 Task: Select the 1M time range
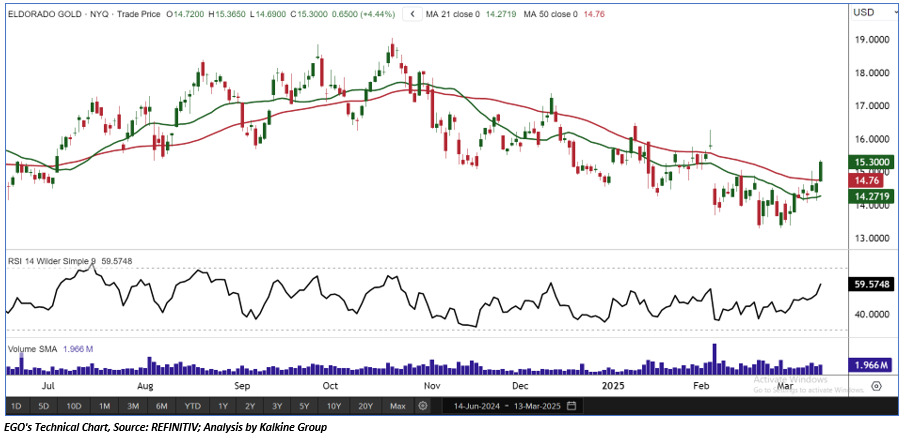(x=104, y=406)
